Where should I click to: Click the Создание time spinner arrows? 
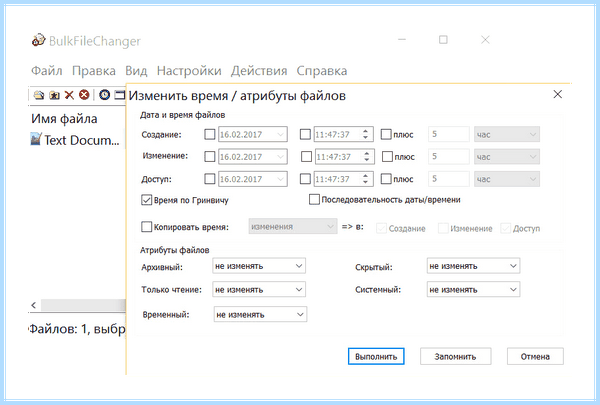tap(365, 134)
